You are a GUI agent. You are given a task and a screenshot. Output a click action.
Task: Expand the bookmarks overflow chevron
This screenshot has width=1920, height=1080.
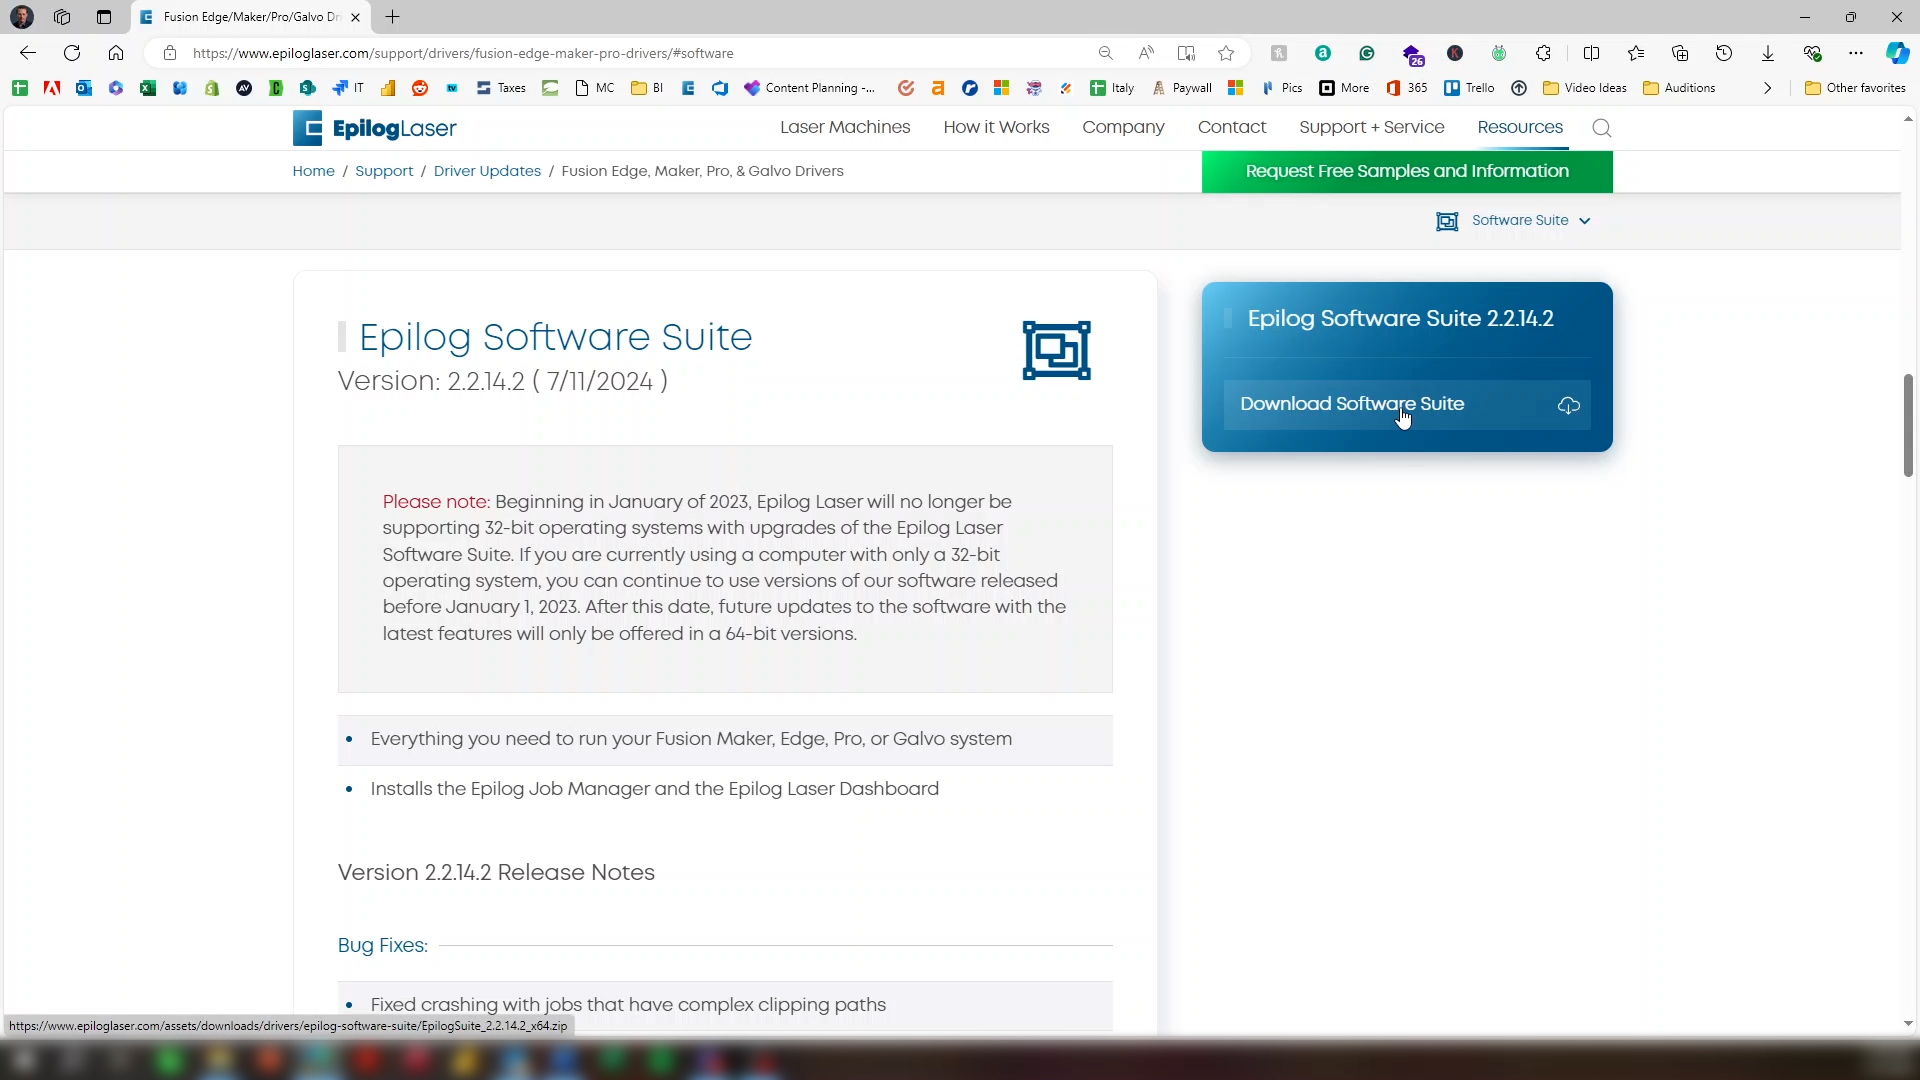click(1767, 88)
